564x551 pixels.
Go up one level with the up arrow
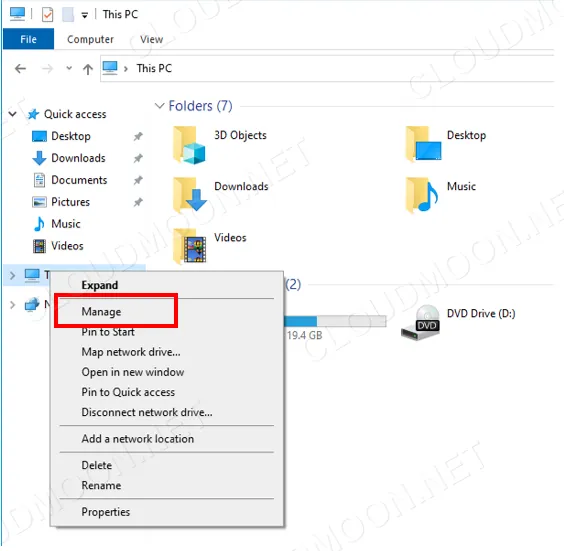click(x=88, y=69)
